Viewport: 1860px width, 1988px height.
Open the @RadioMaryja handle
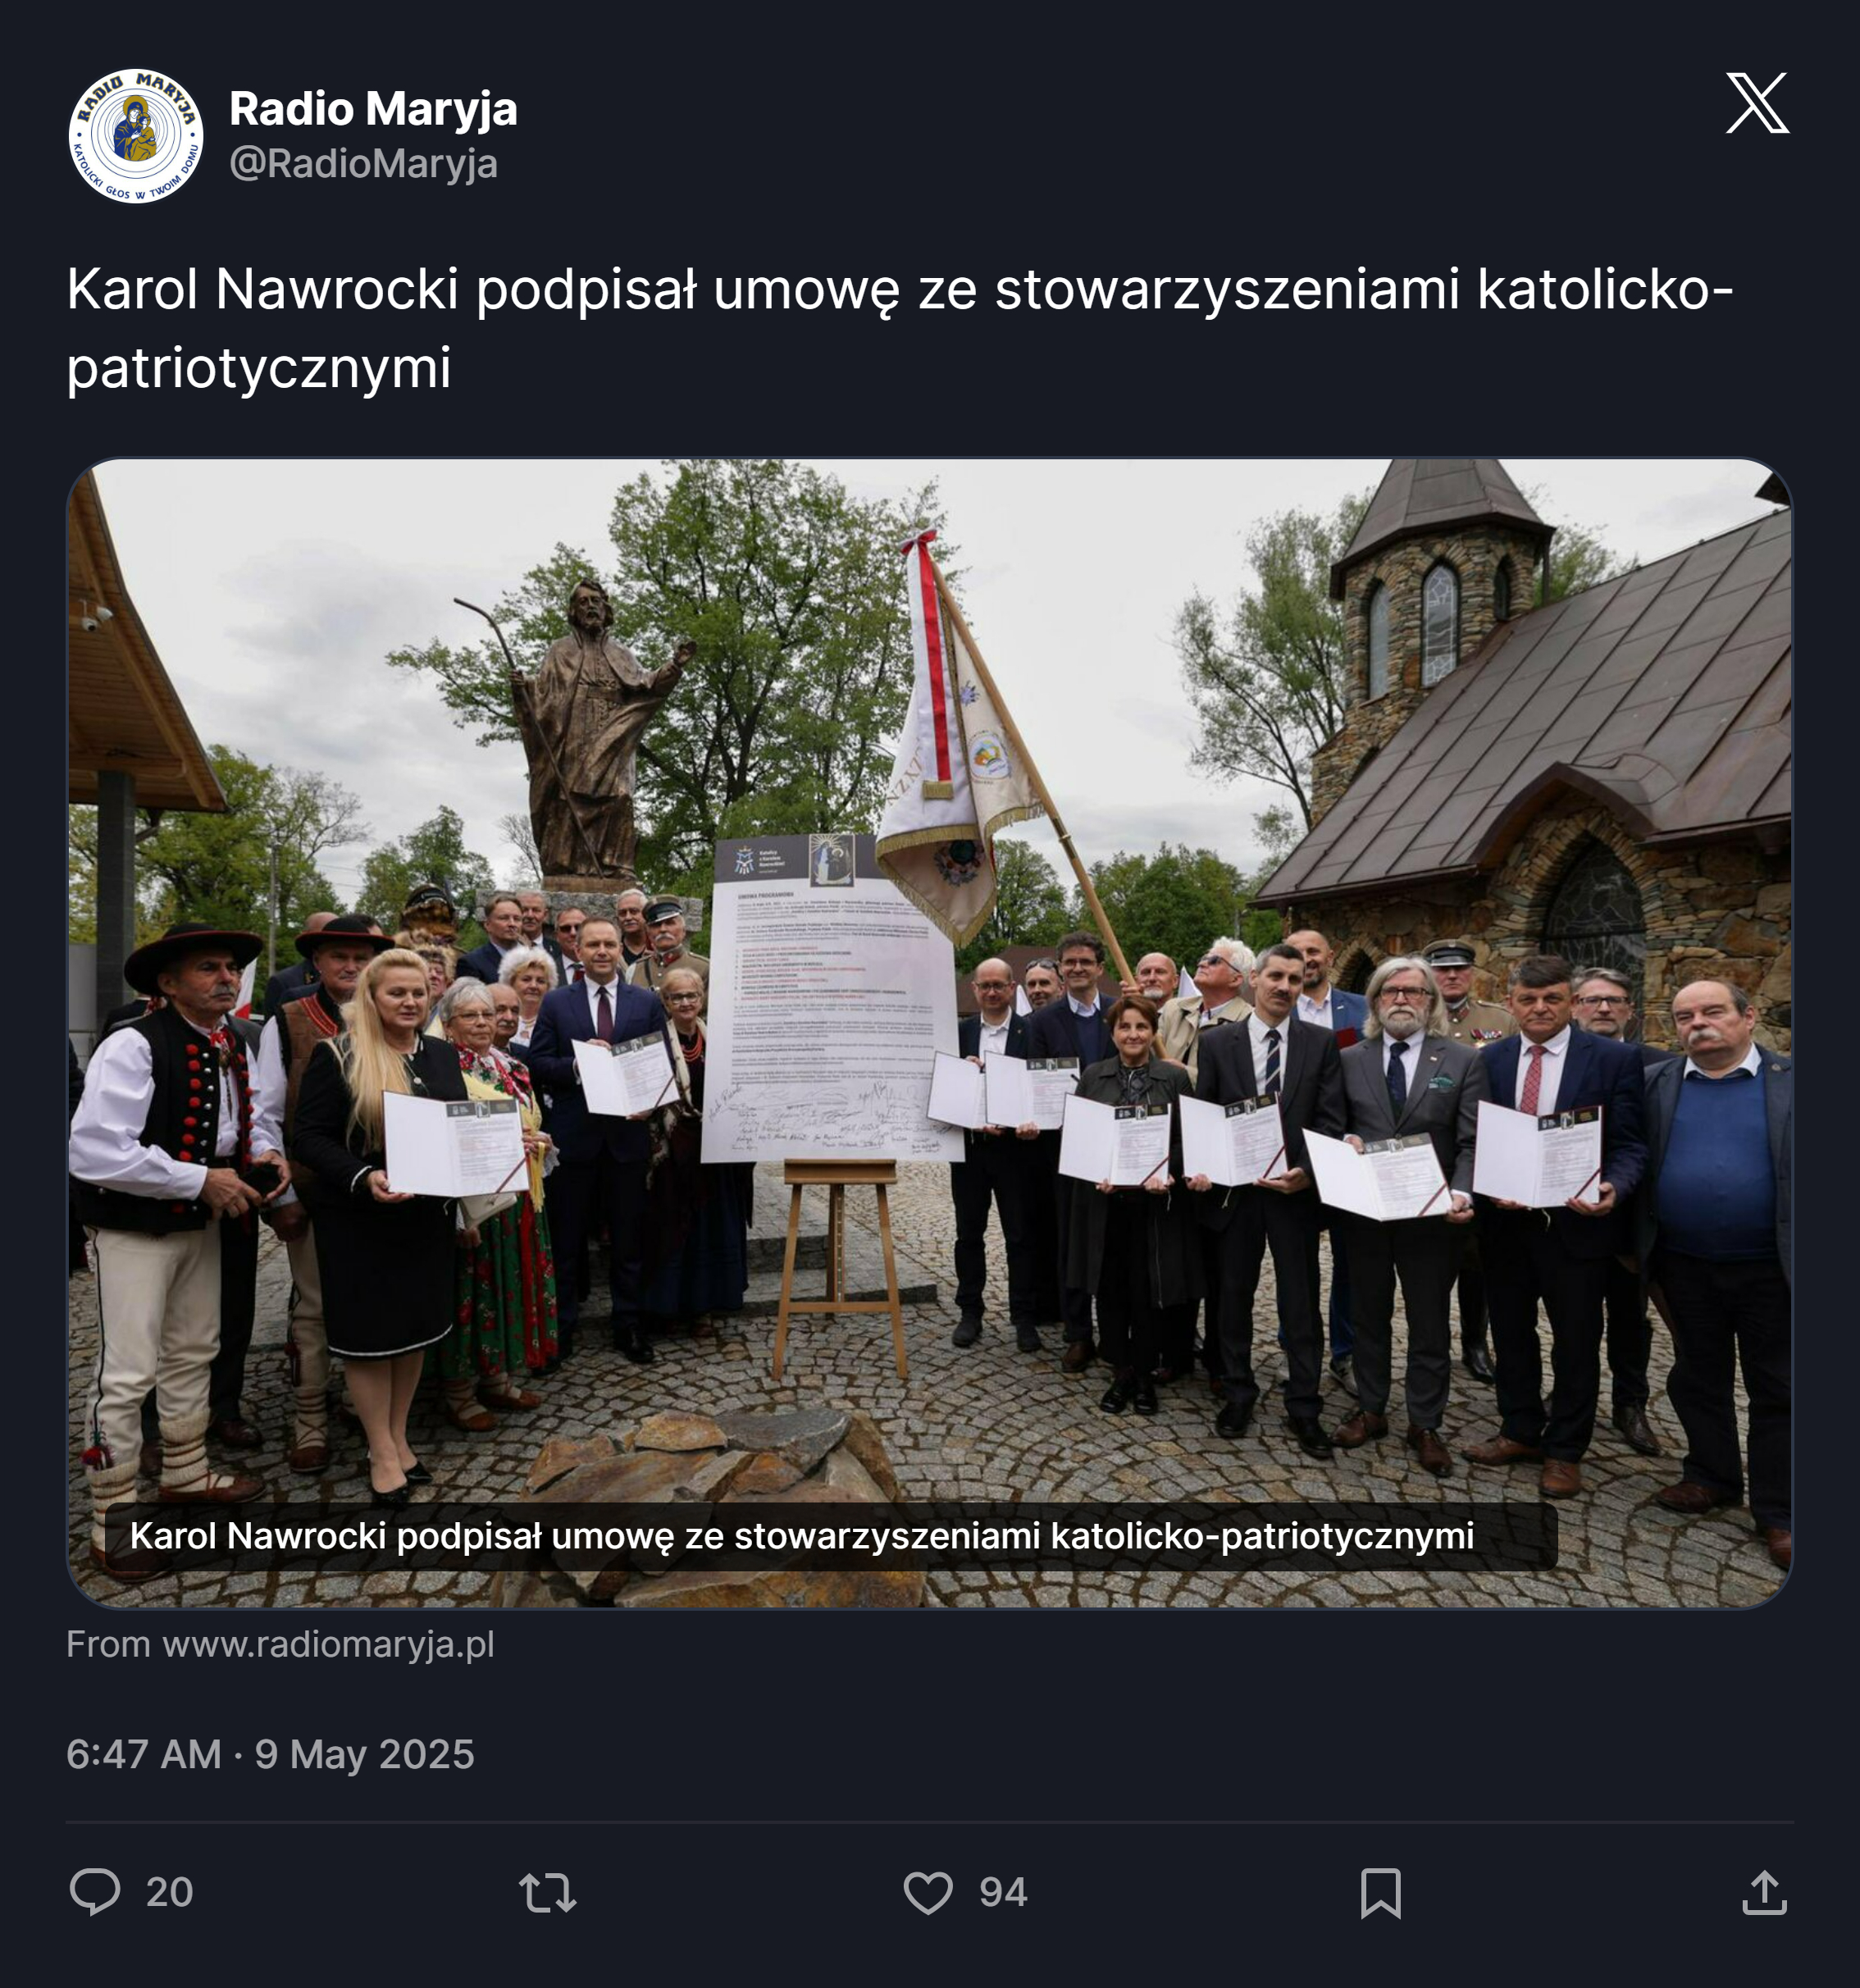pyautogui.click(x=364, y=163)
